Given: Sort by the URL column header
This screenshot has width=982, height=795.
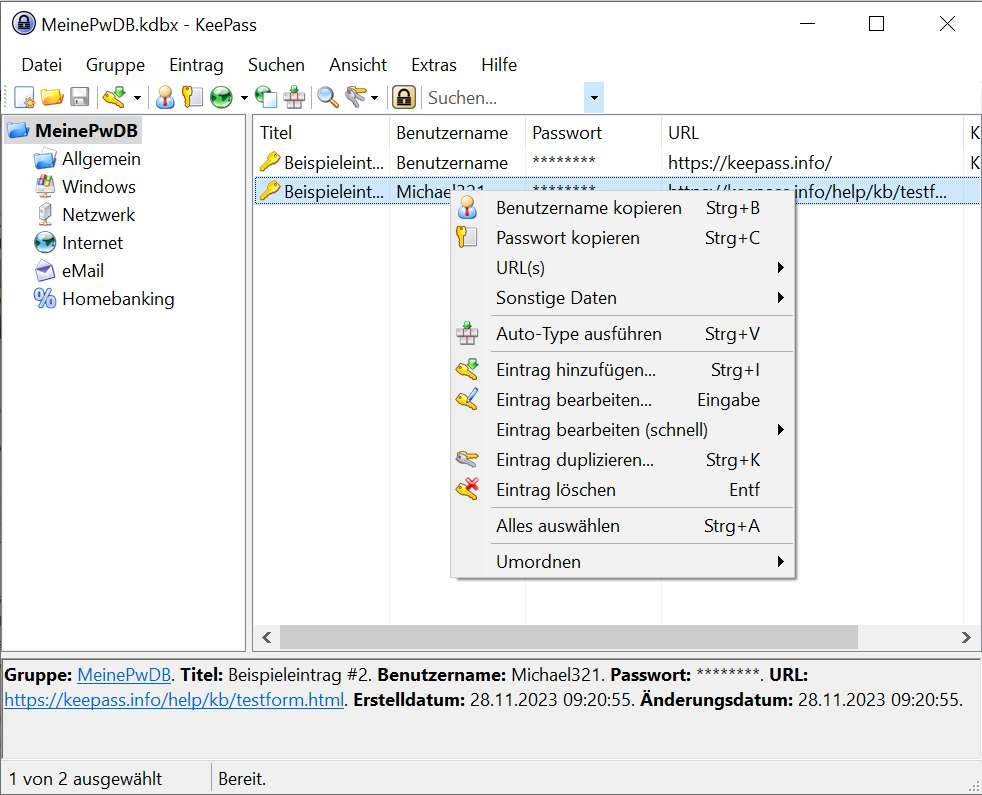Looking at the screenshot, I should 812,133.
